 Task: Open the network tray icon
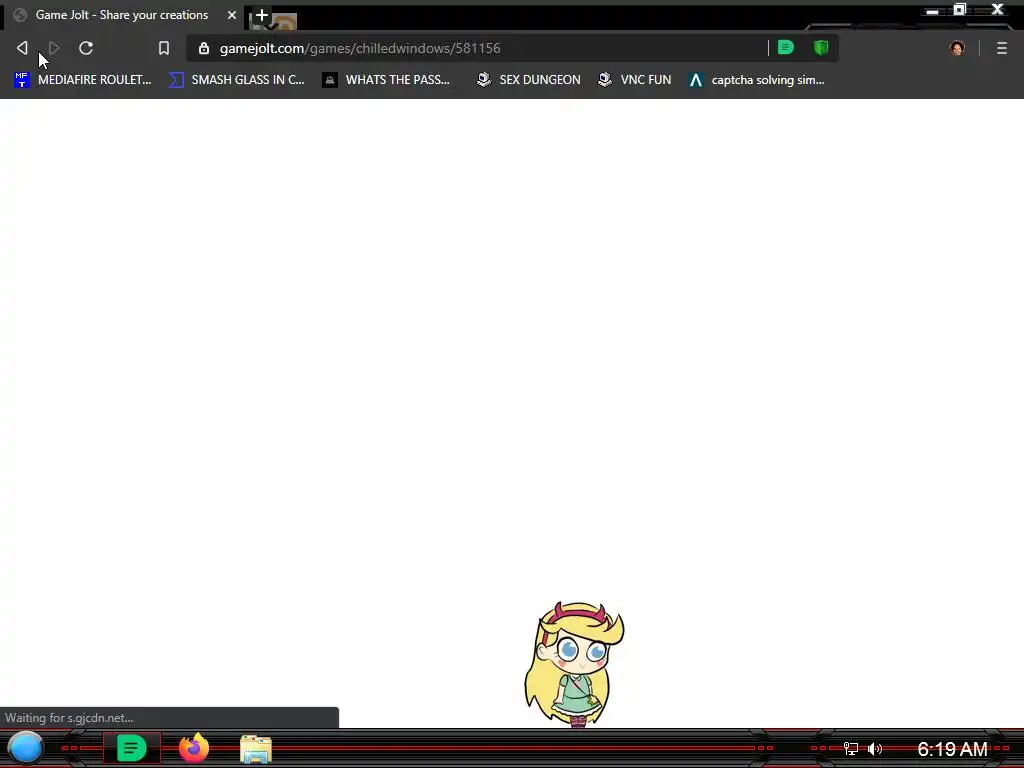point(851,748)
